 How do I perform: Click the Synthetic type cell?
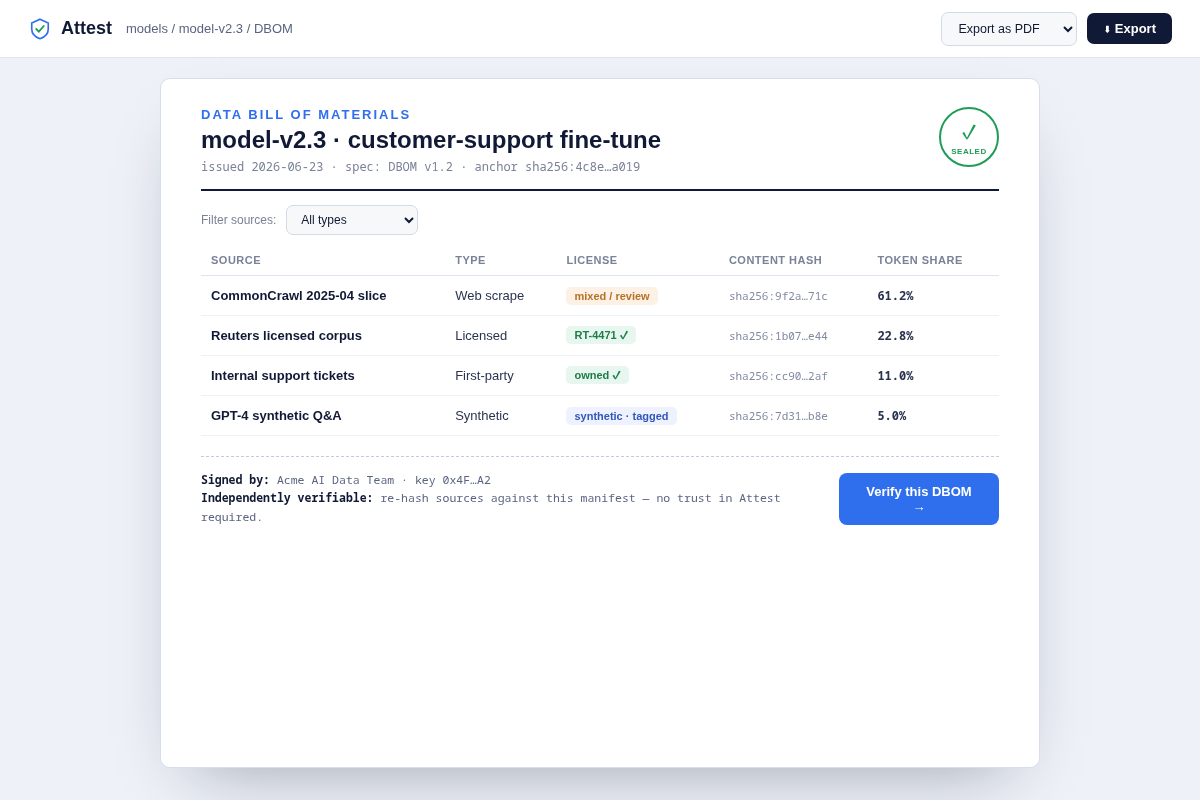[x=482, y=416]
